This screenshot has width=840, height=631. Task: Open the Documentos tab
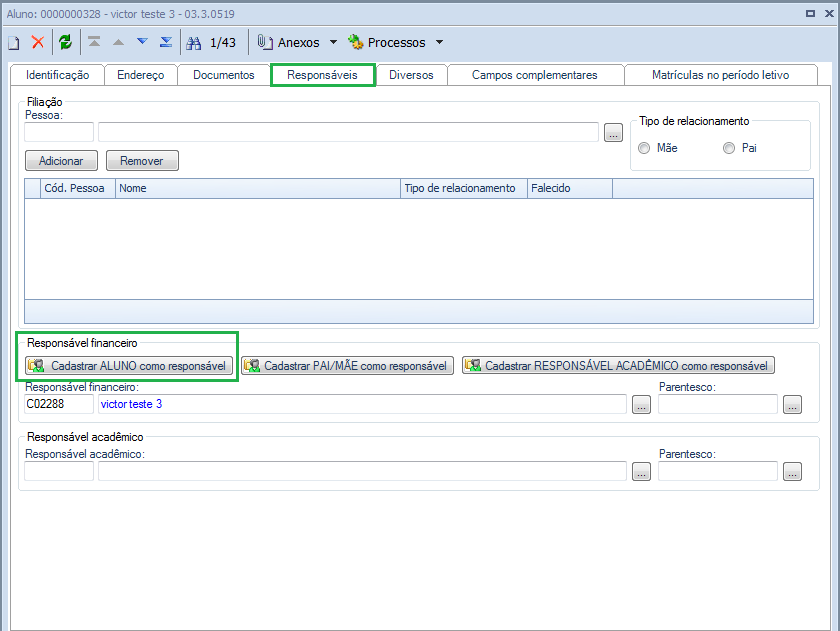pyautogui.click(x=224, y=75)
